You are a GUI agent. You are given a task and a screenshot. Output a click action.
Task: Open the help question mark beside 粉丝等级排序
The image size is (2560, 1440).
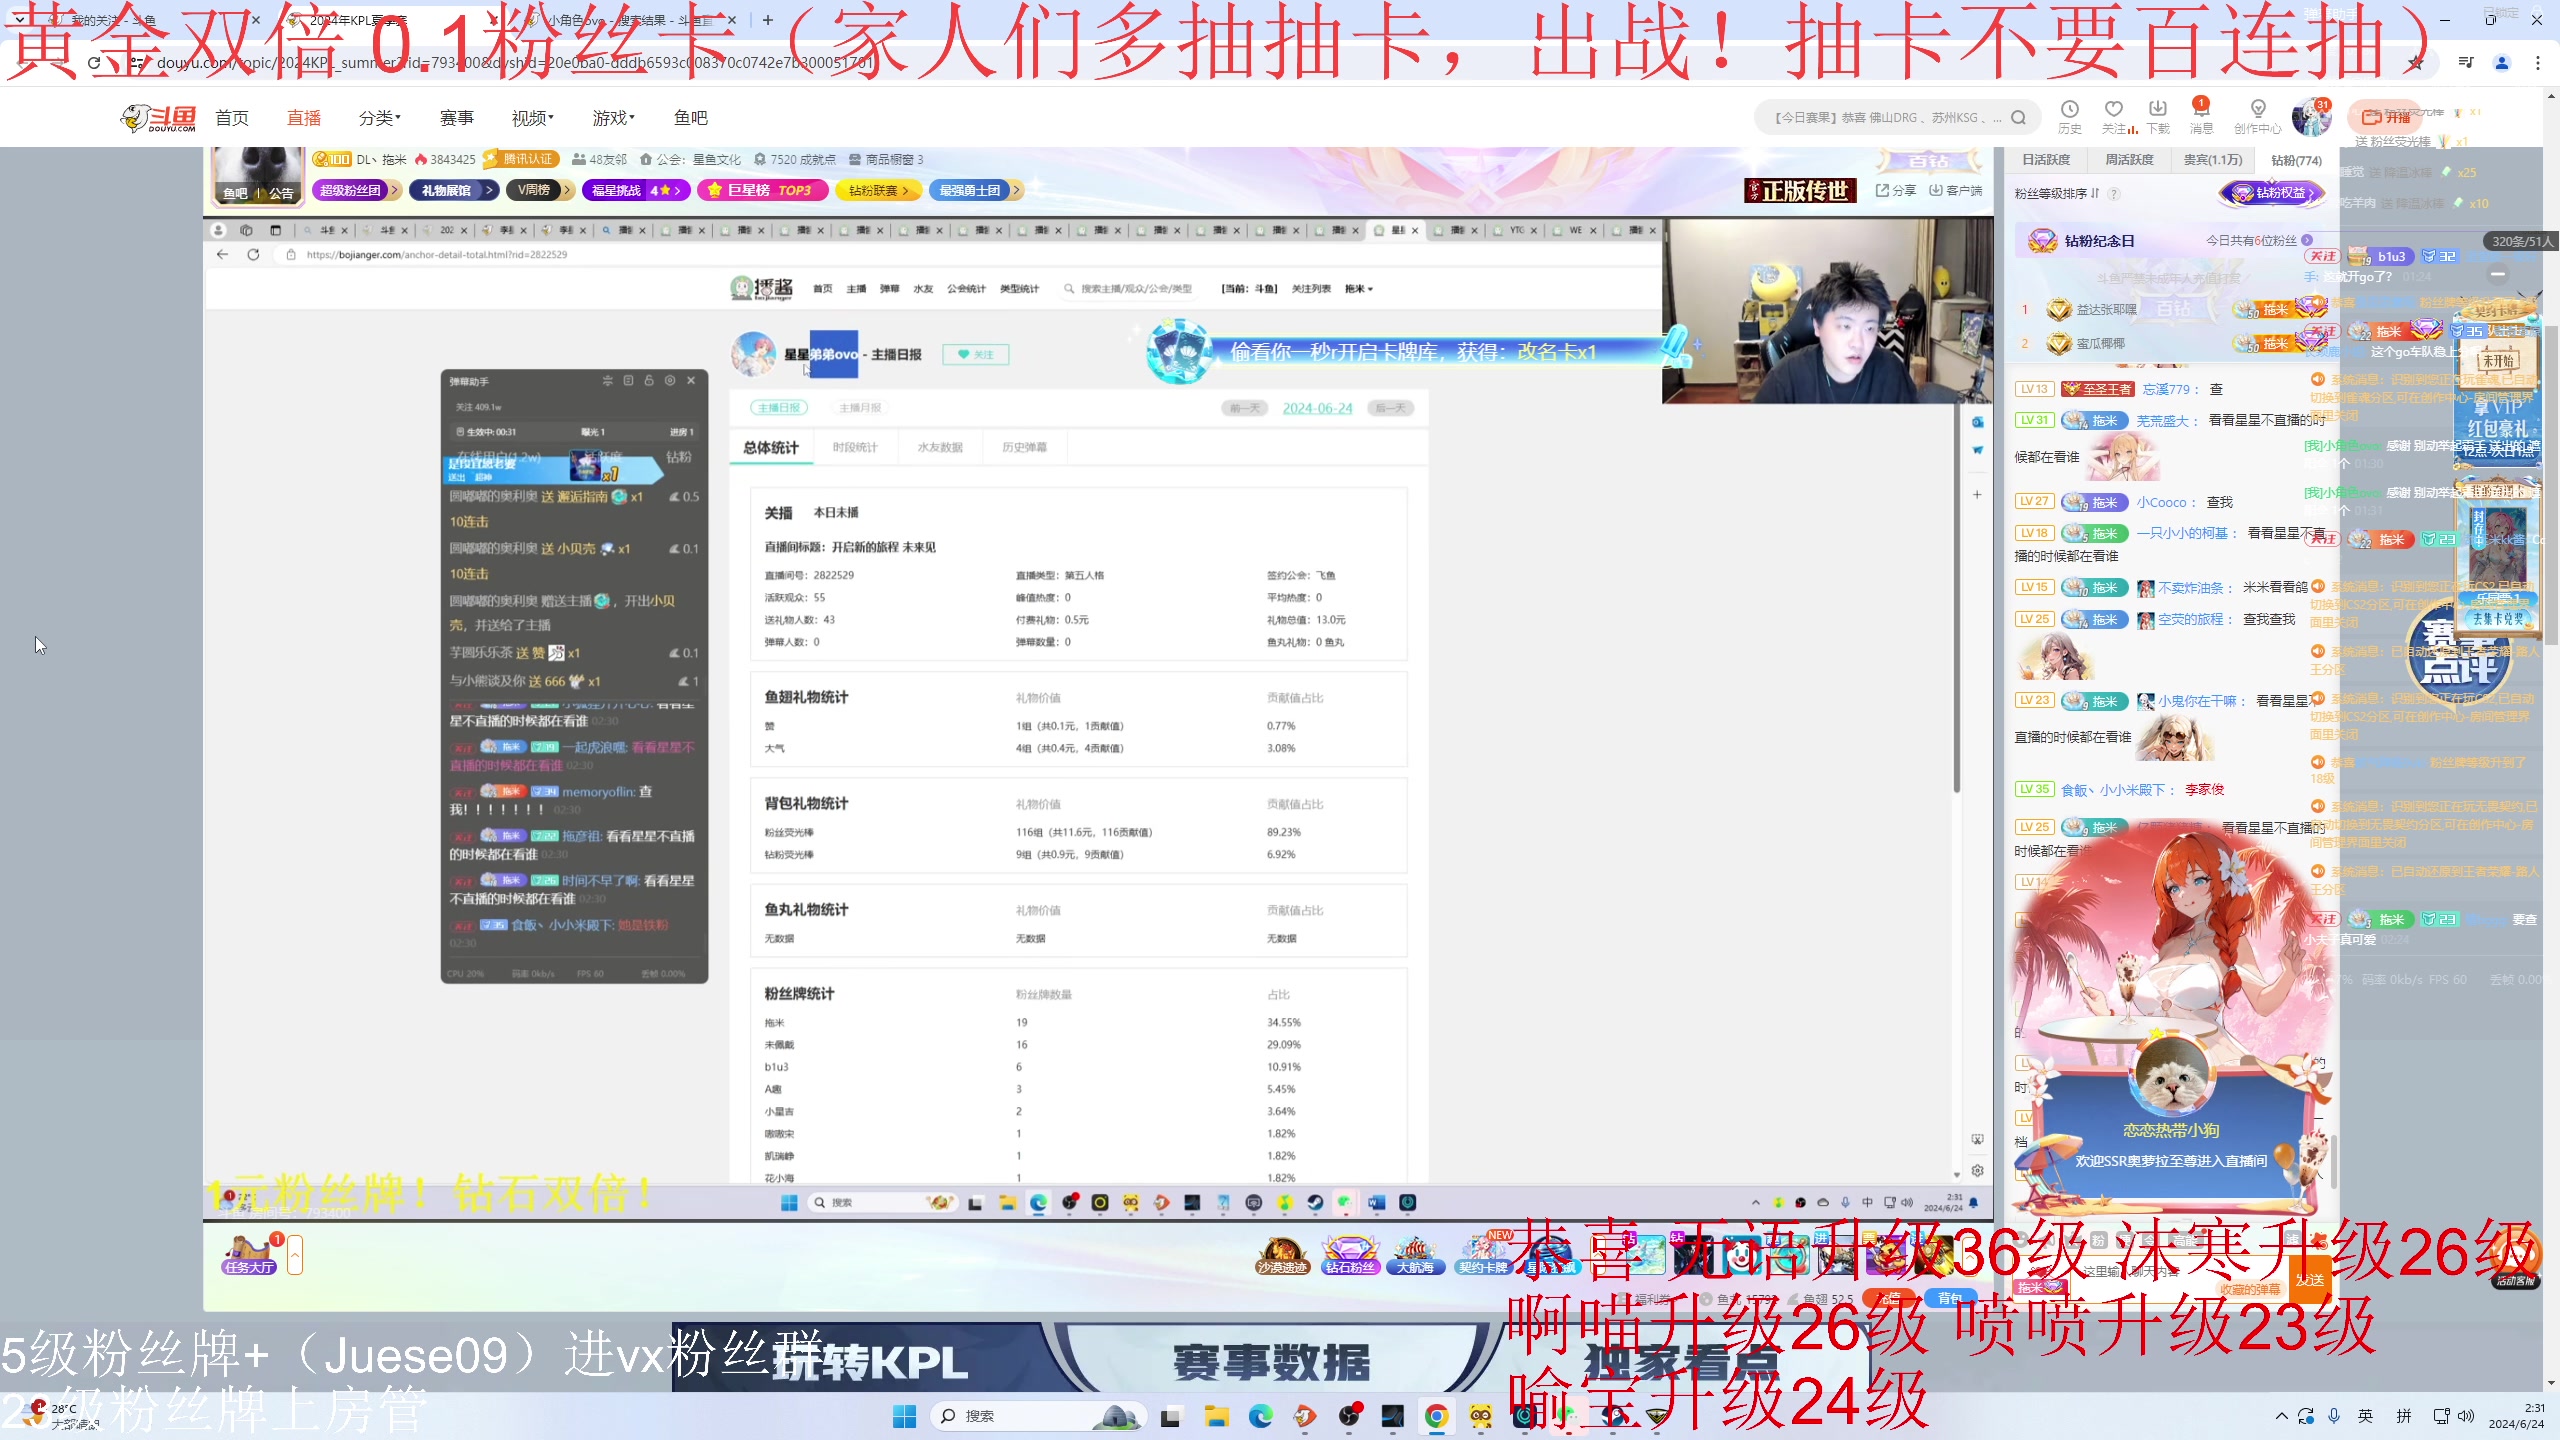[2114, 194]
